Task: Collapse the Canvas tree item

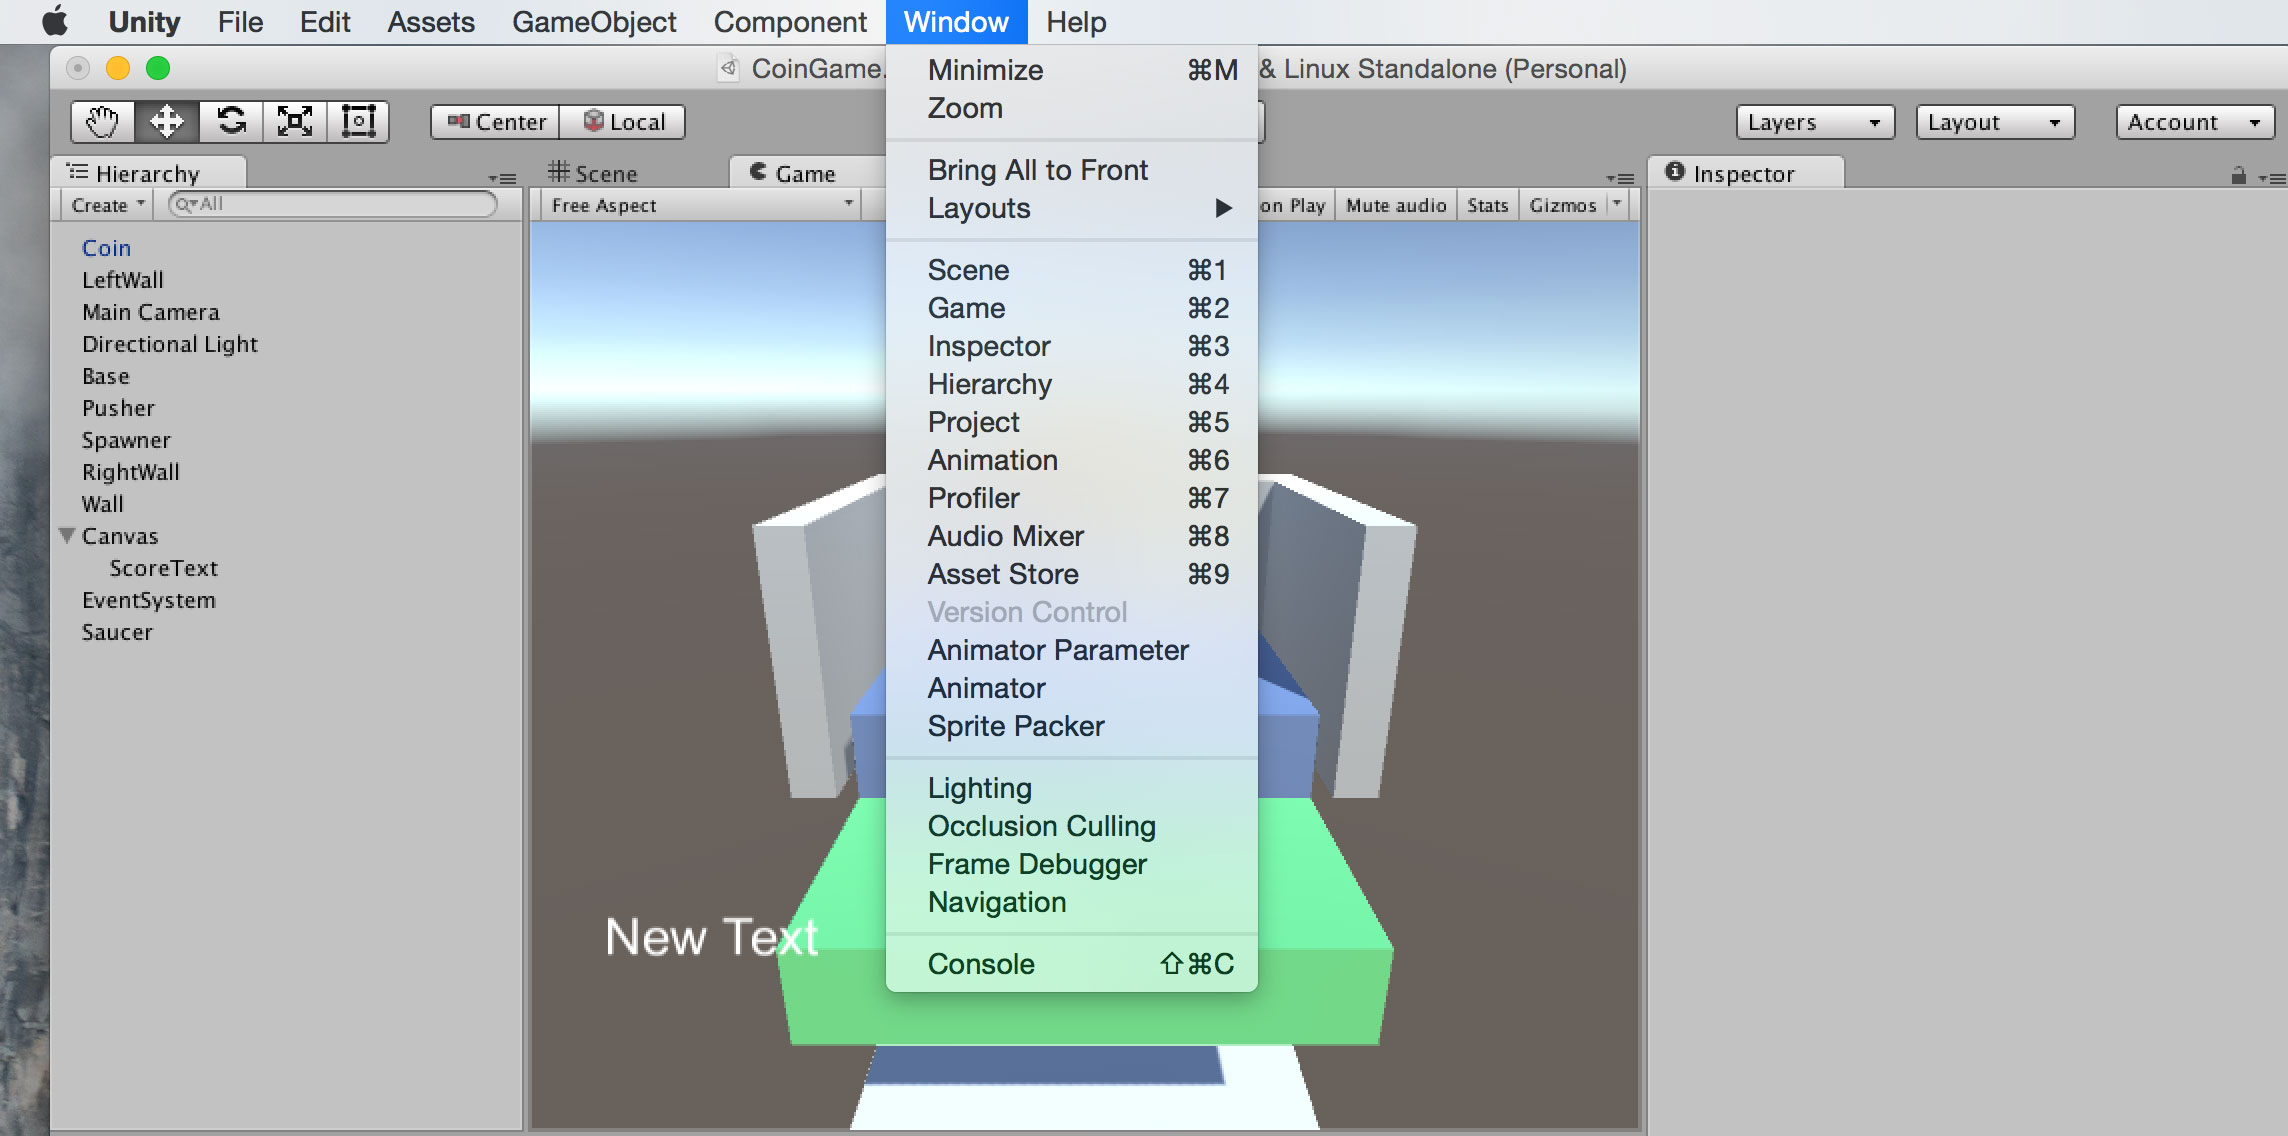Action: pyautogui.click(x=67, y=536)
